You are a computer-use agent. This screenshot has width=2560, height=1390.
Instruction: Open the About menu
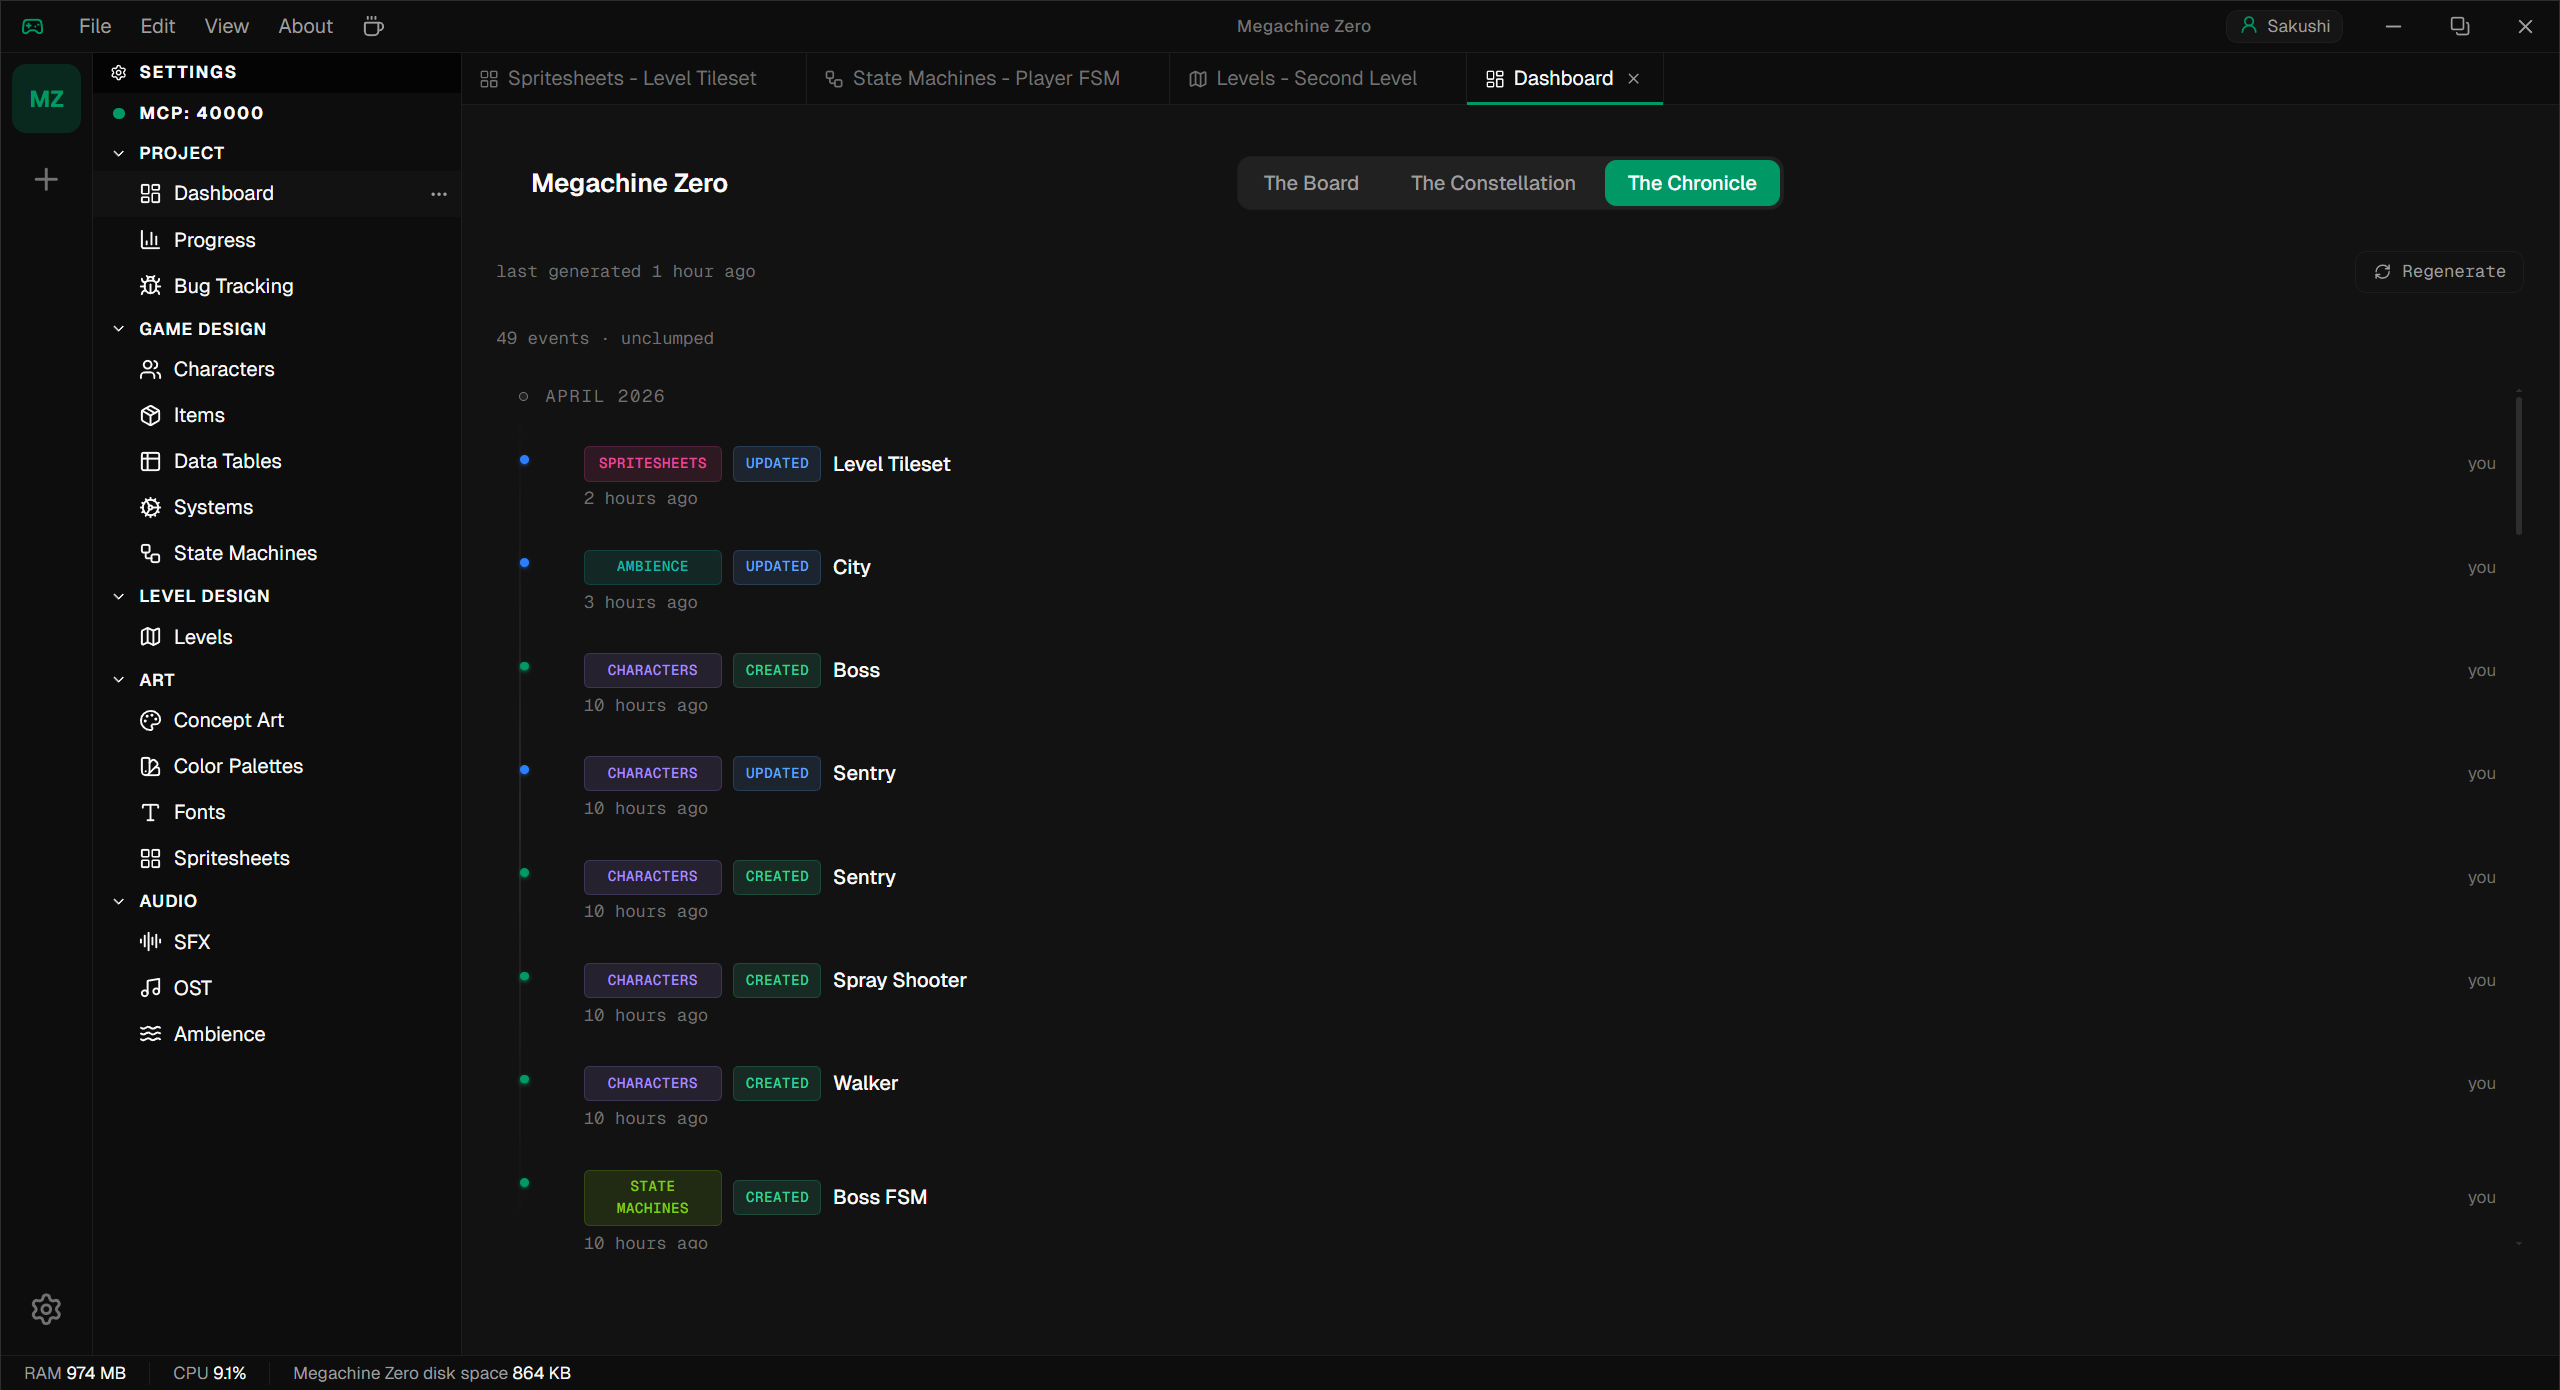pos(305,26)
